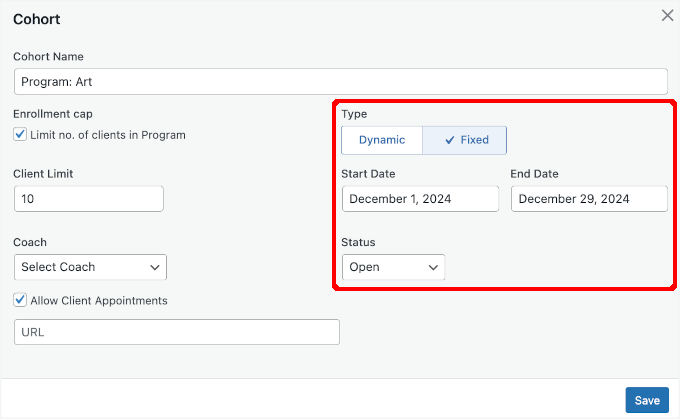This screenshot has width=680, height=419.
Task: Click the checkmark icon on the Fixed button
Action: (450, 140)
